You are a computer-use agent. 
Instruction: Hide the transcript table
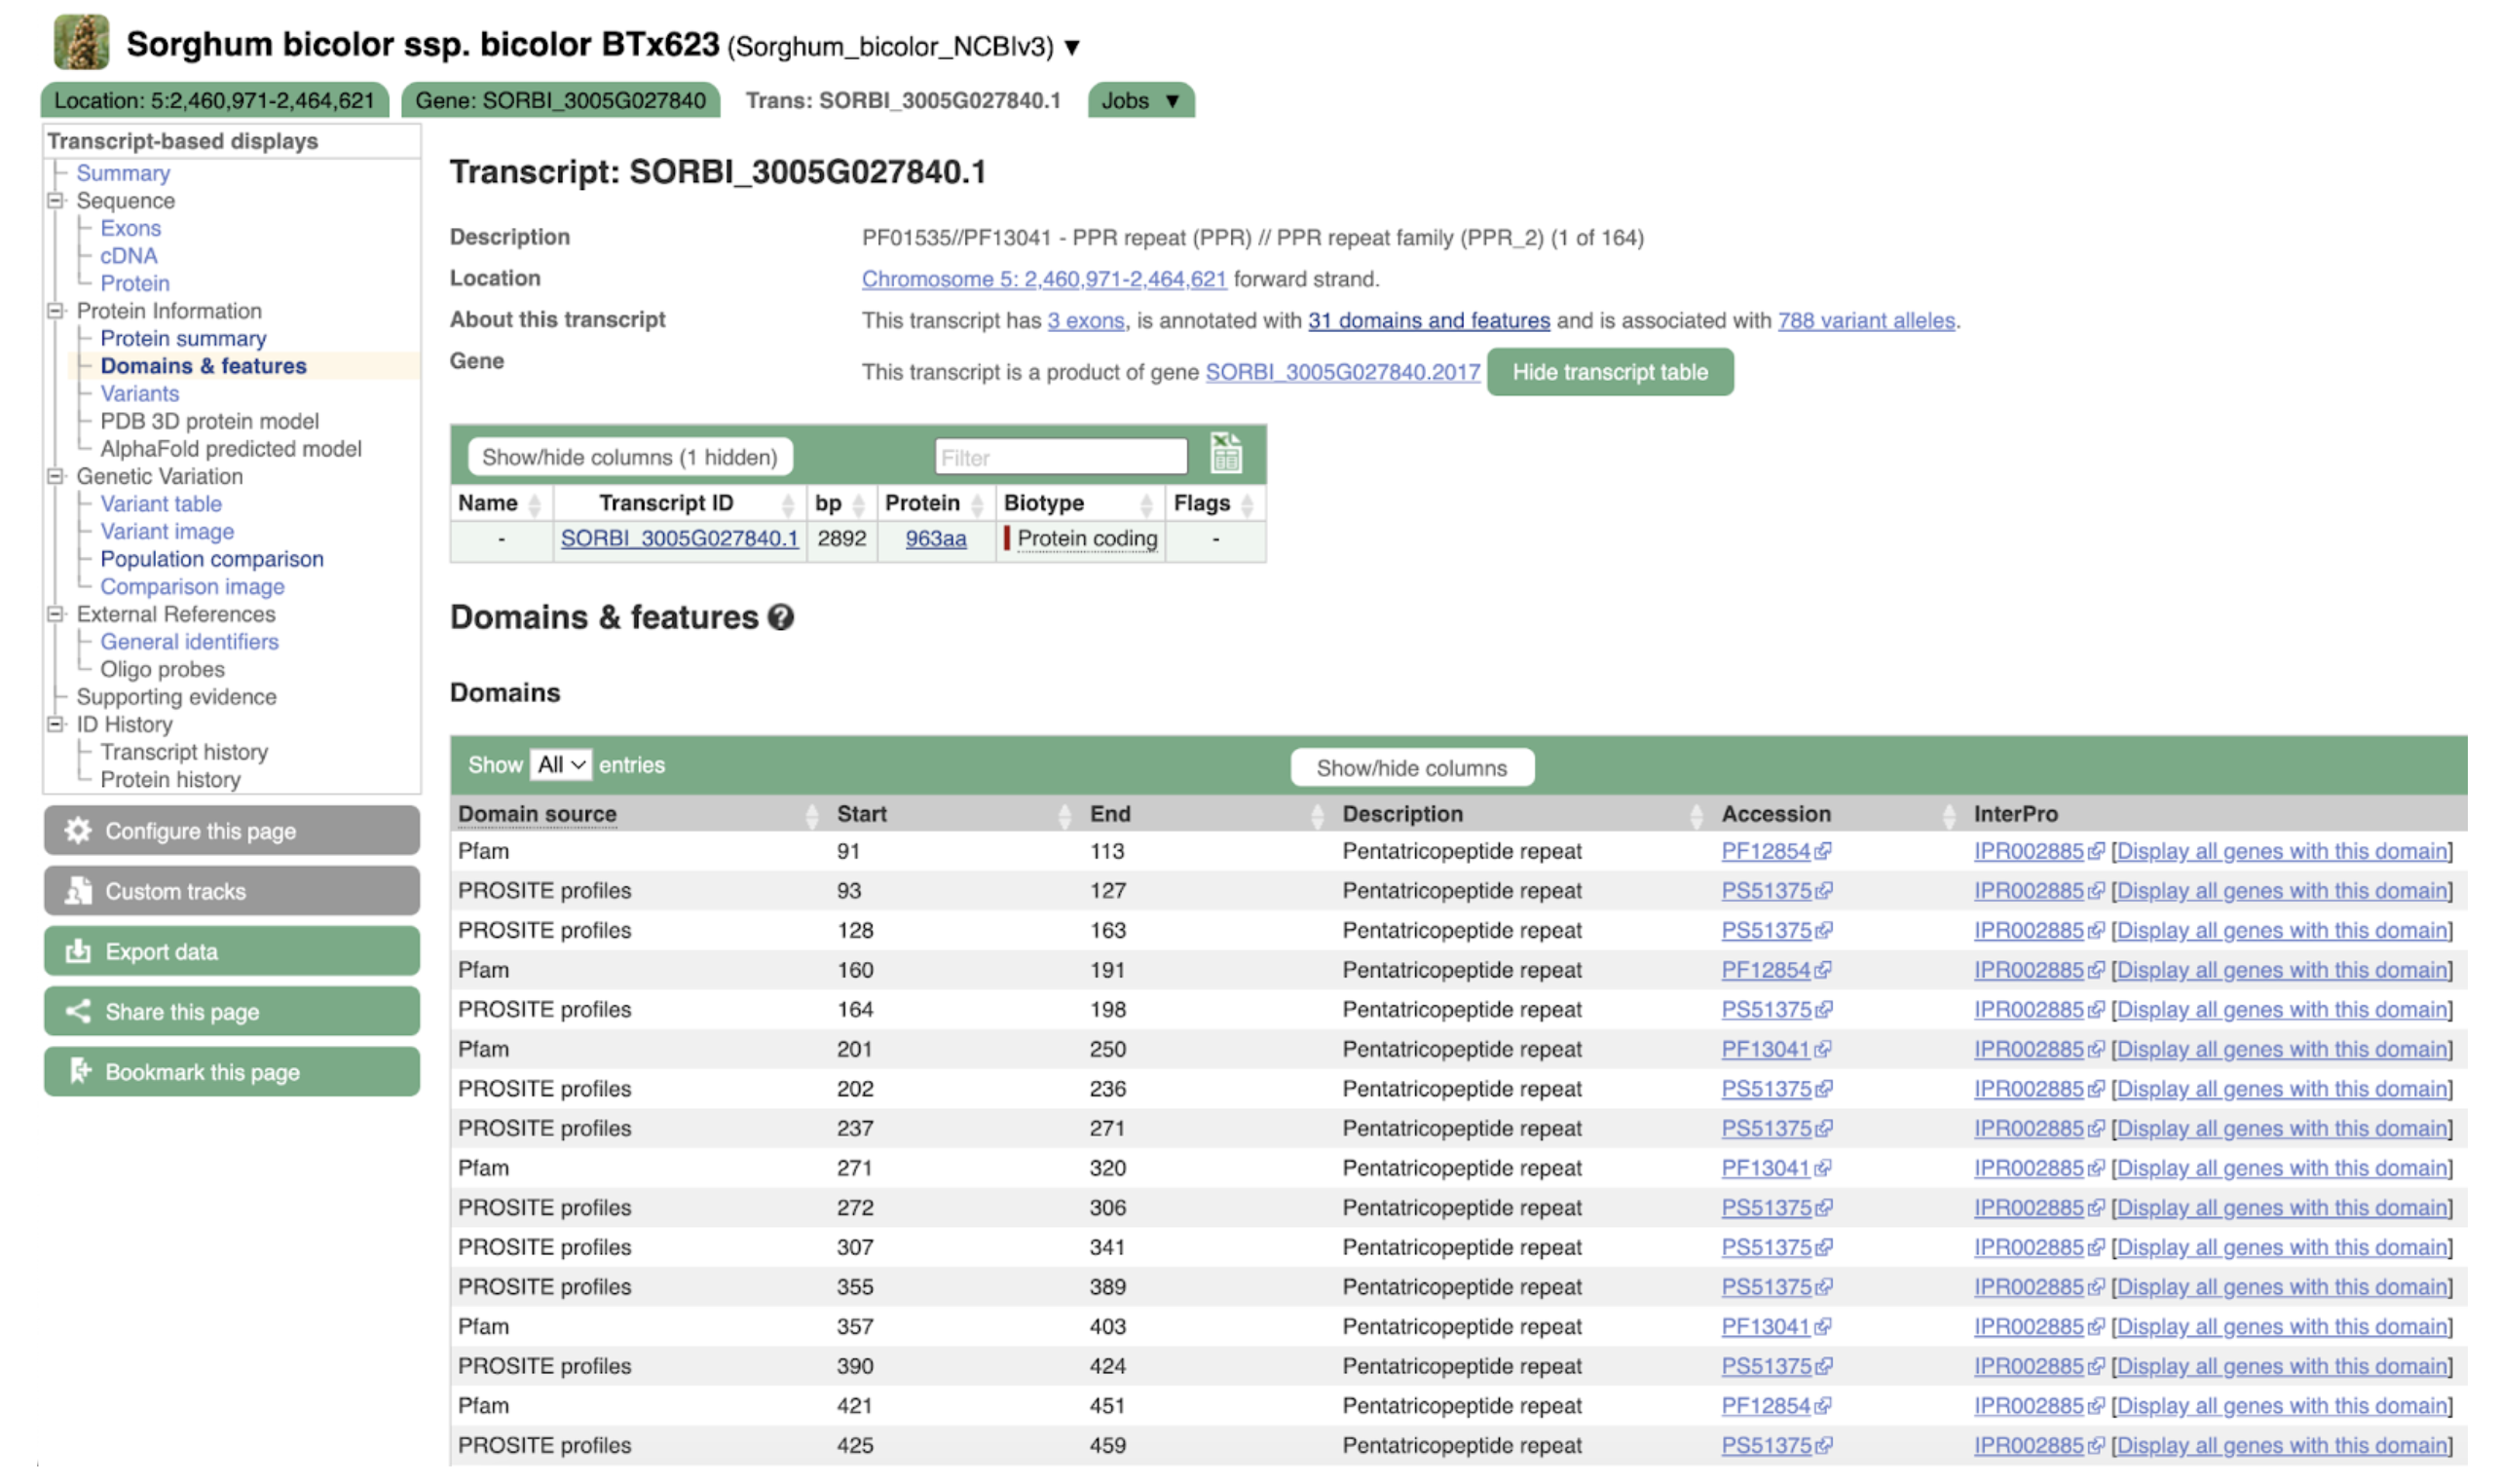coord(1609,372)
